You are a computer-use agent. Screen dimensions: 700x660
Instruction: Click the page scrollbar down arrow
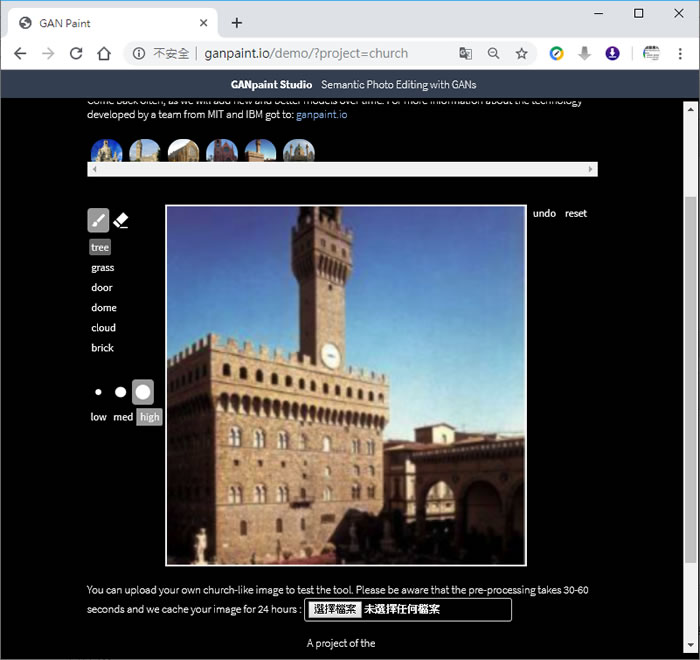(691, 646)
